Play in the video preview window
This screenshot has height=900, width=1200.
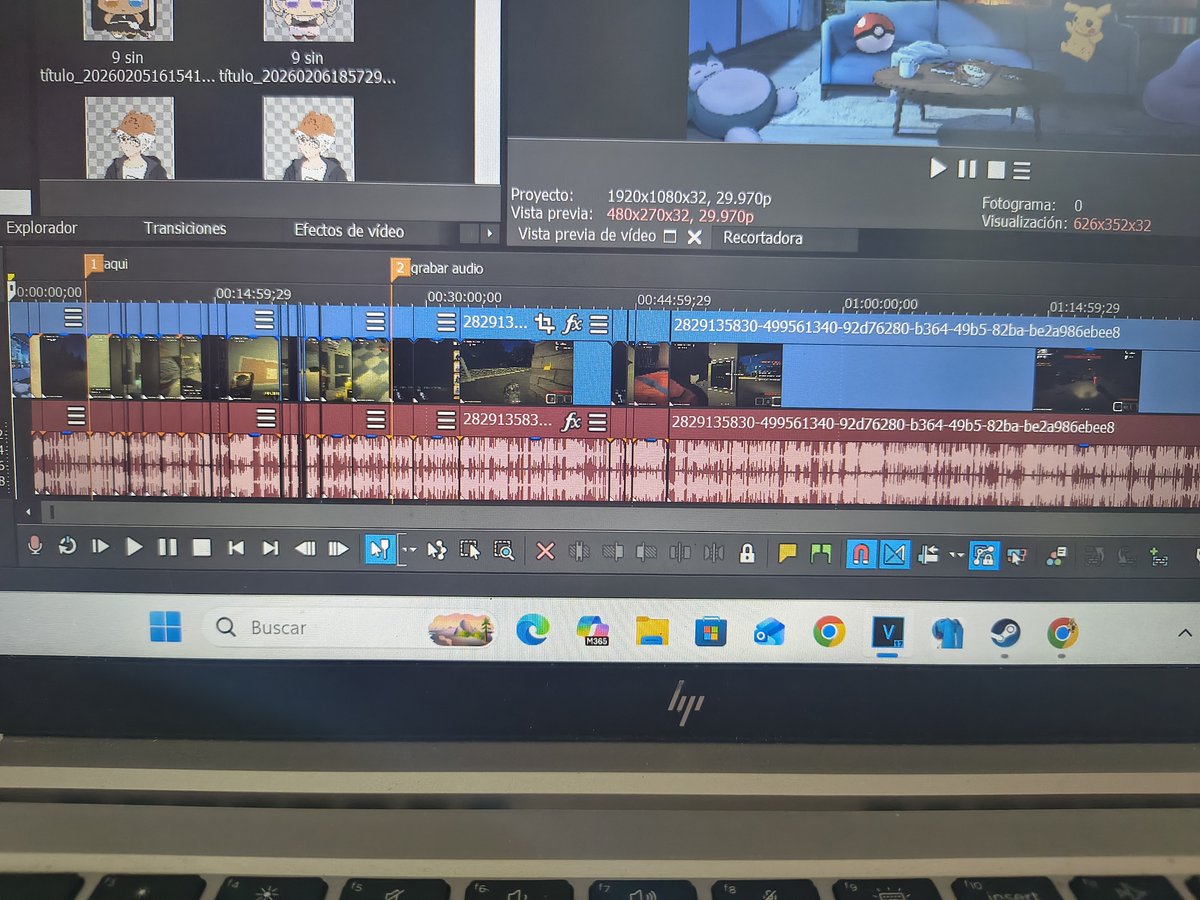click(x=938, y=168)
